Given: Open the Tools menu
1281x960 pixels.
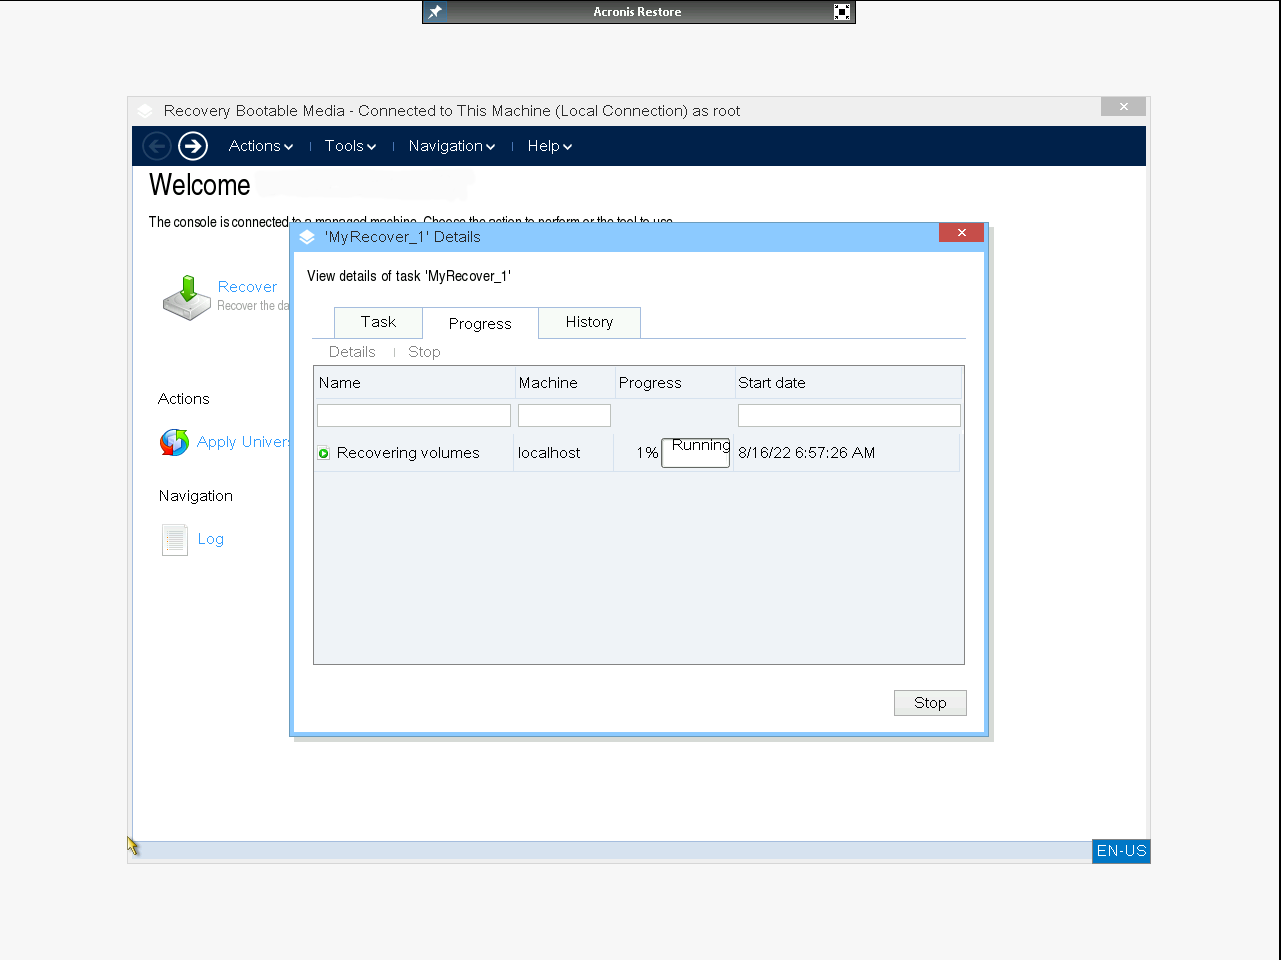Looking at the screenshot, I should 350,146.
